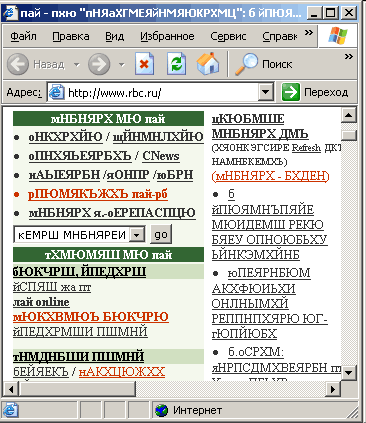This screenshot has height=423, width=366.
Task: Open the щЙНМНЛХЙЮ link
Action: point(158,137)
